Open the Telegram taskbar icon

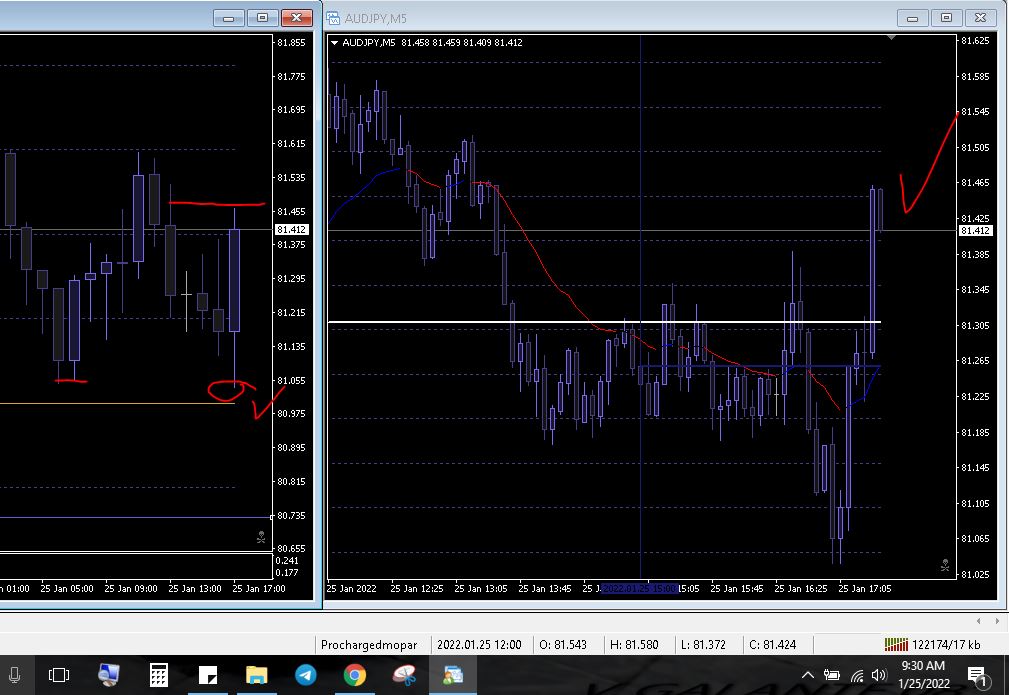pos(306,674)
